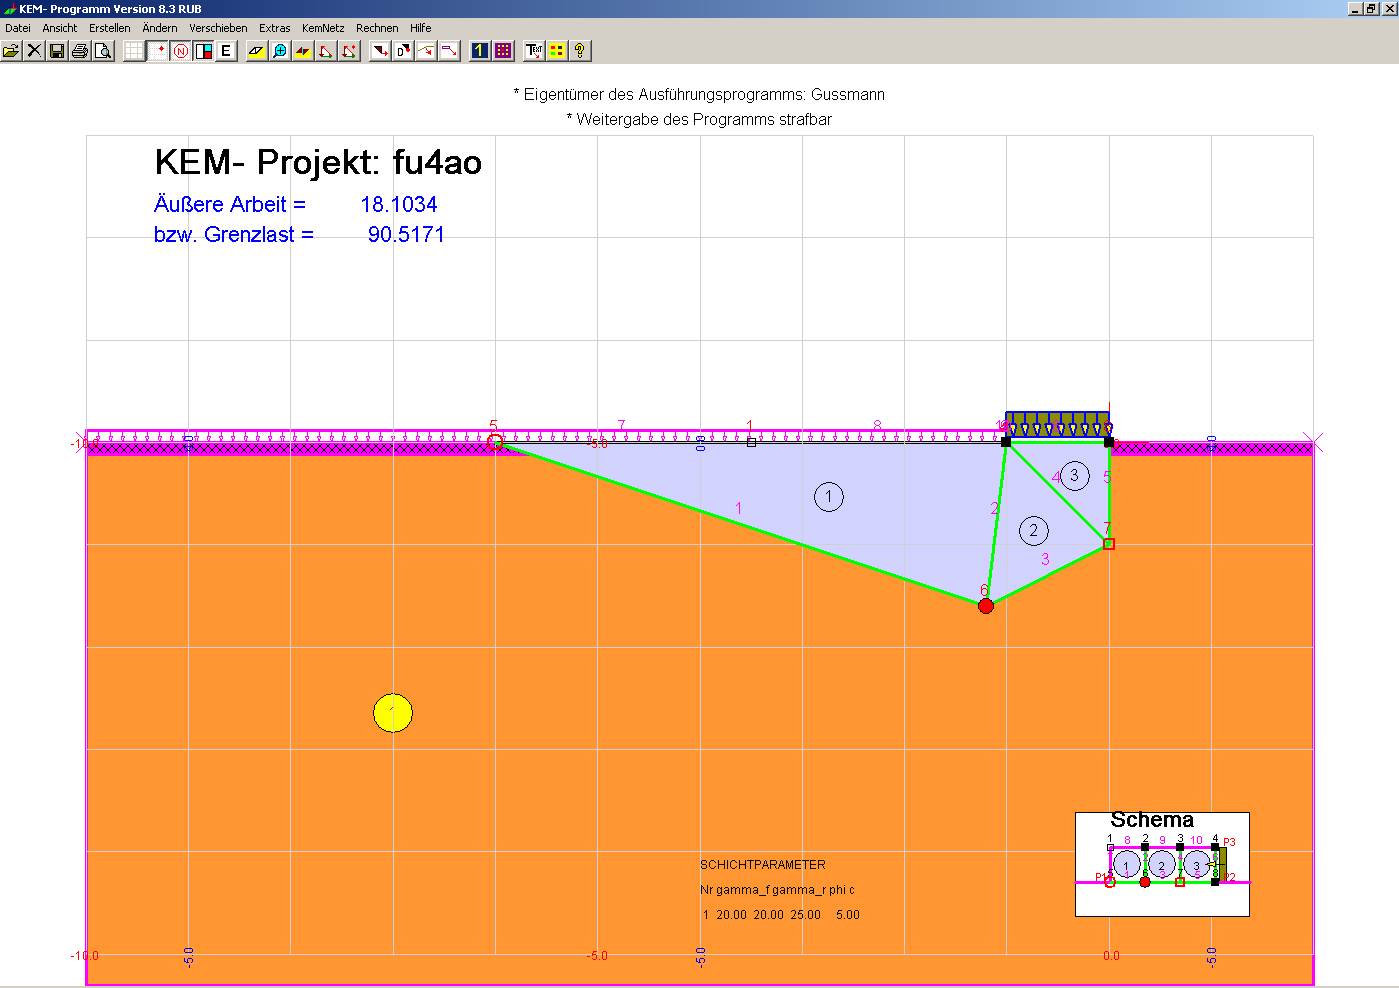
Task: Save project with floppy disk icon
Action: 57,50
